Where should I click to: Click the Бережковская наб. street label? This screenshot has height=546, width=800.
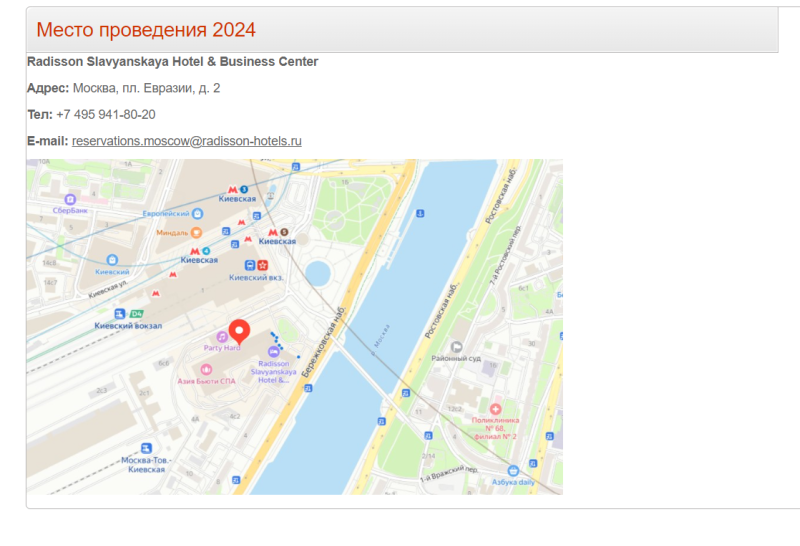(x=323, y=342)
